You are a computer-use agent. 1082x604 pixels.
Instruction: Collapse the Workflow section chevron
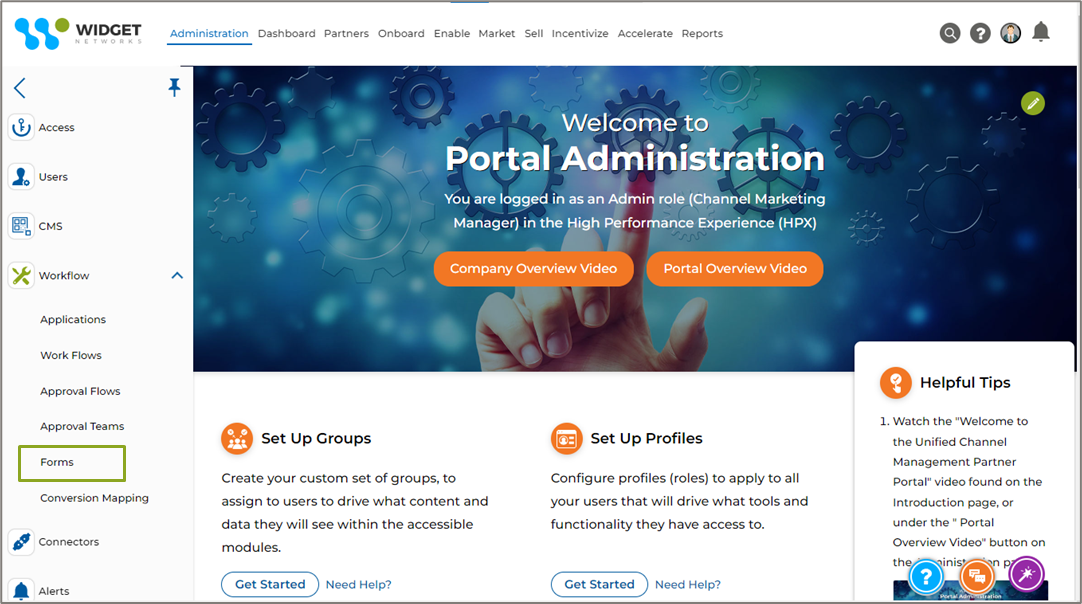(177, 275)
